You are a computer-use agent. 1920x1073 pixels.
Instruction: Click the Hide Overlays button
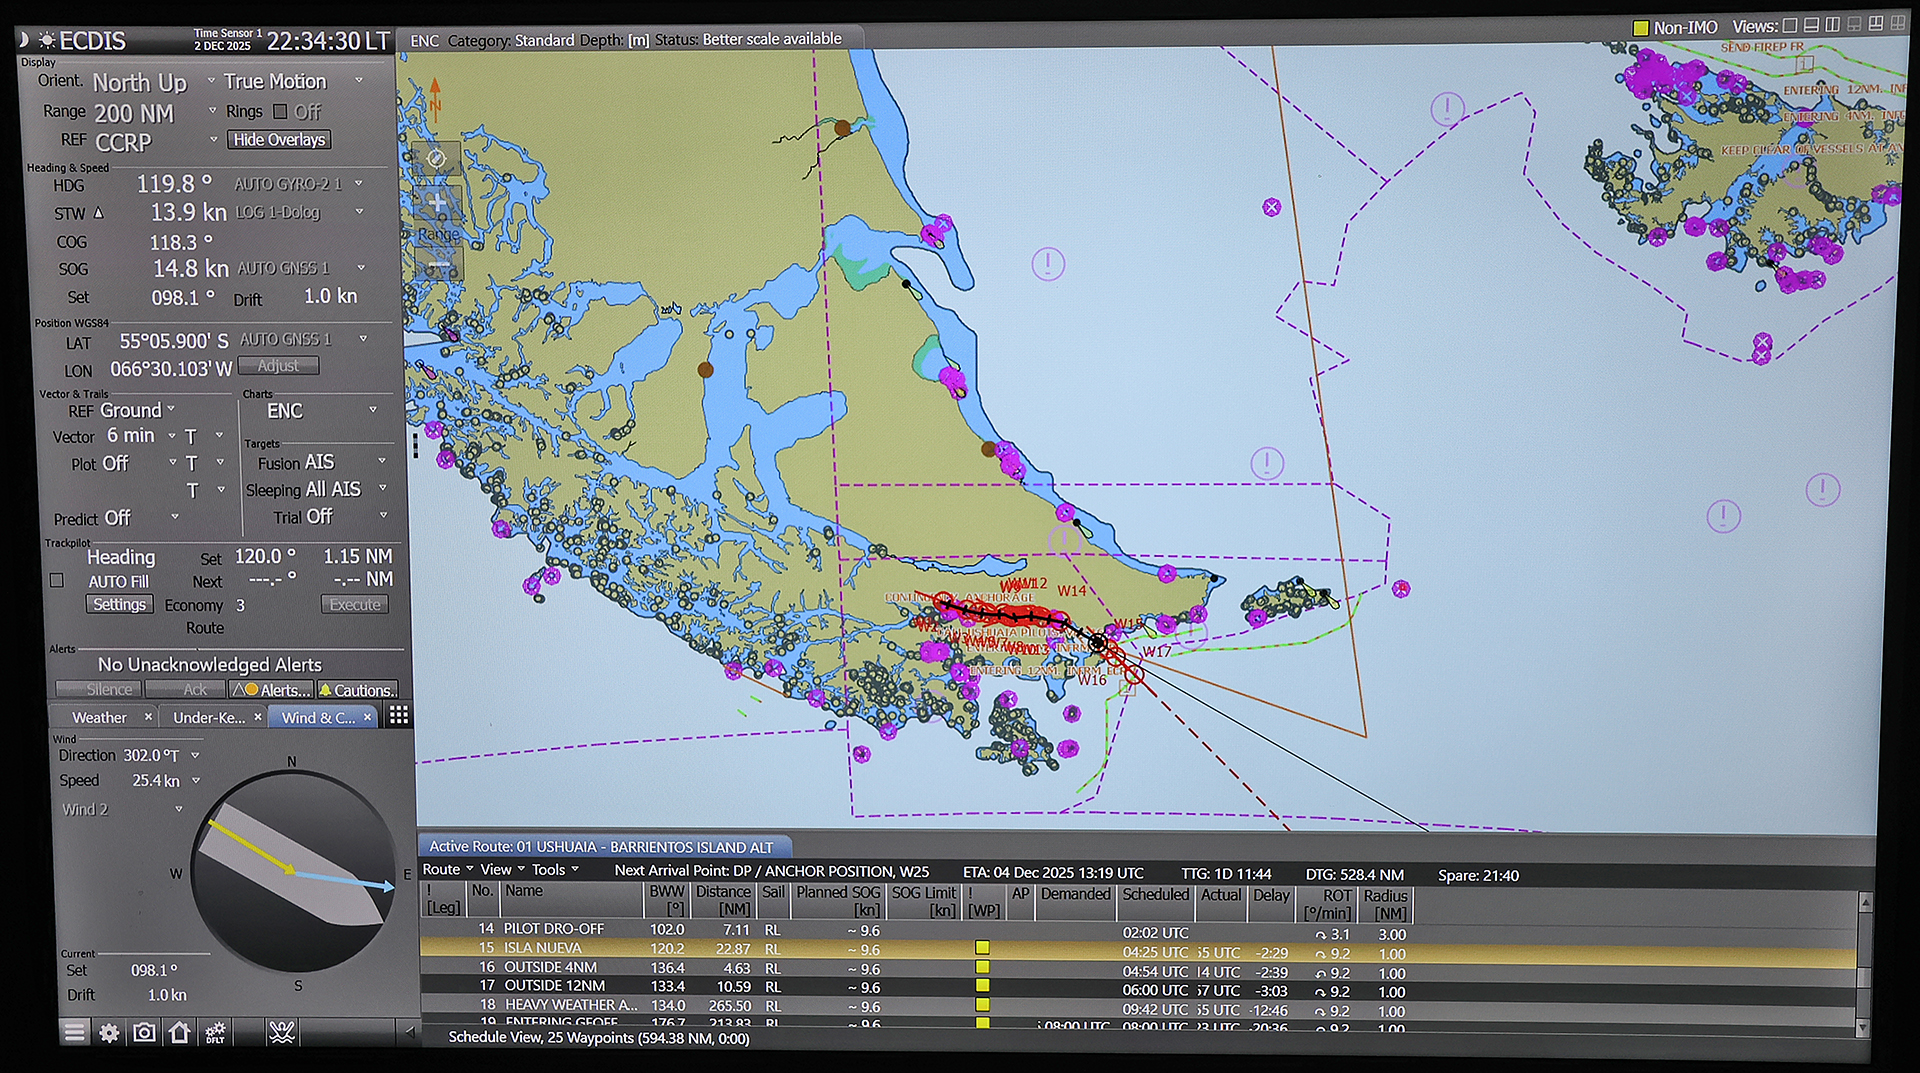click(x=279, y=140)
